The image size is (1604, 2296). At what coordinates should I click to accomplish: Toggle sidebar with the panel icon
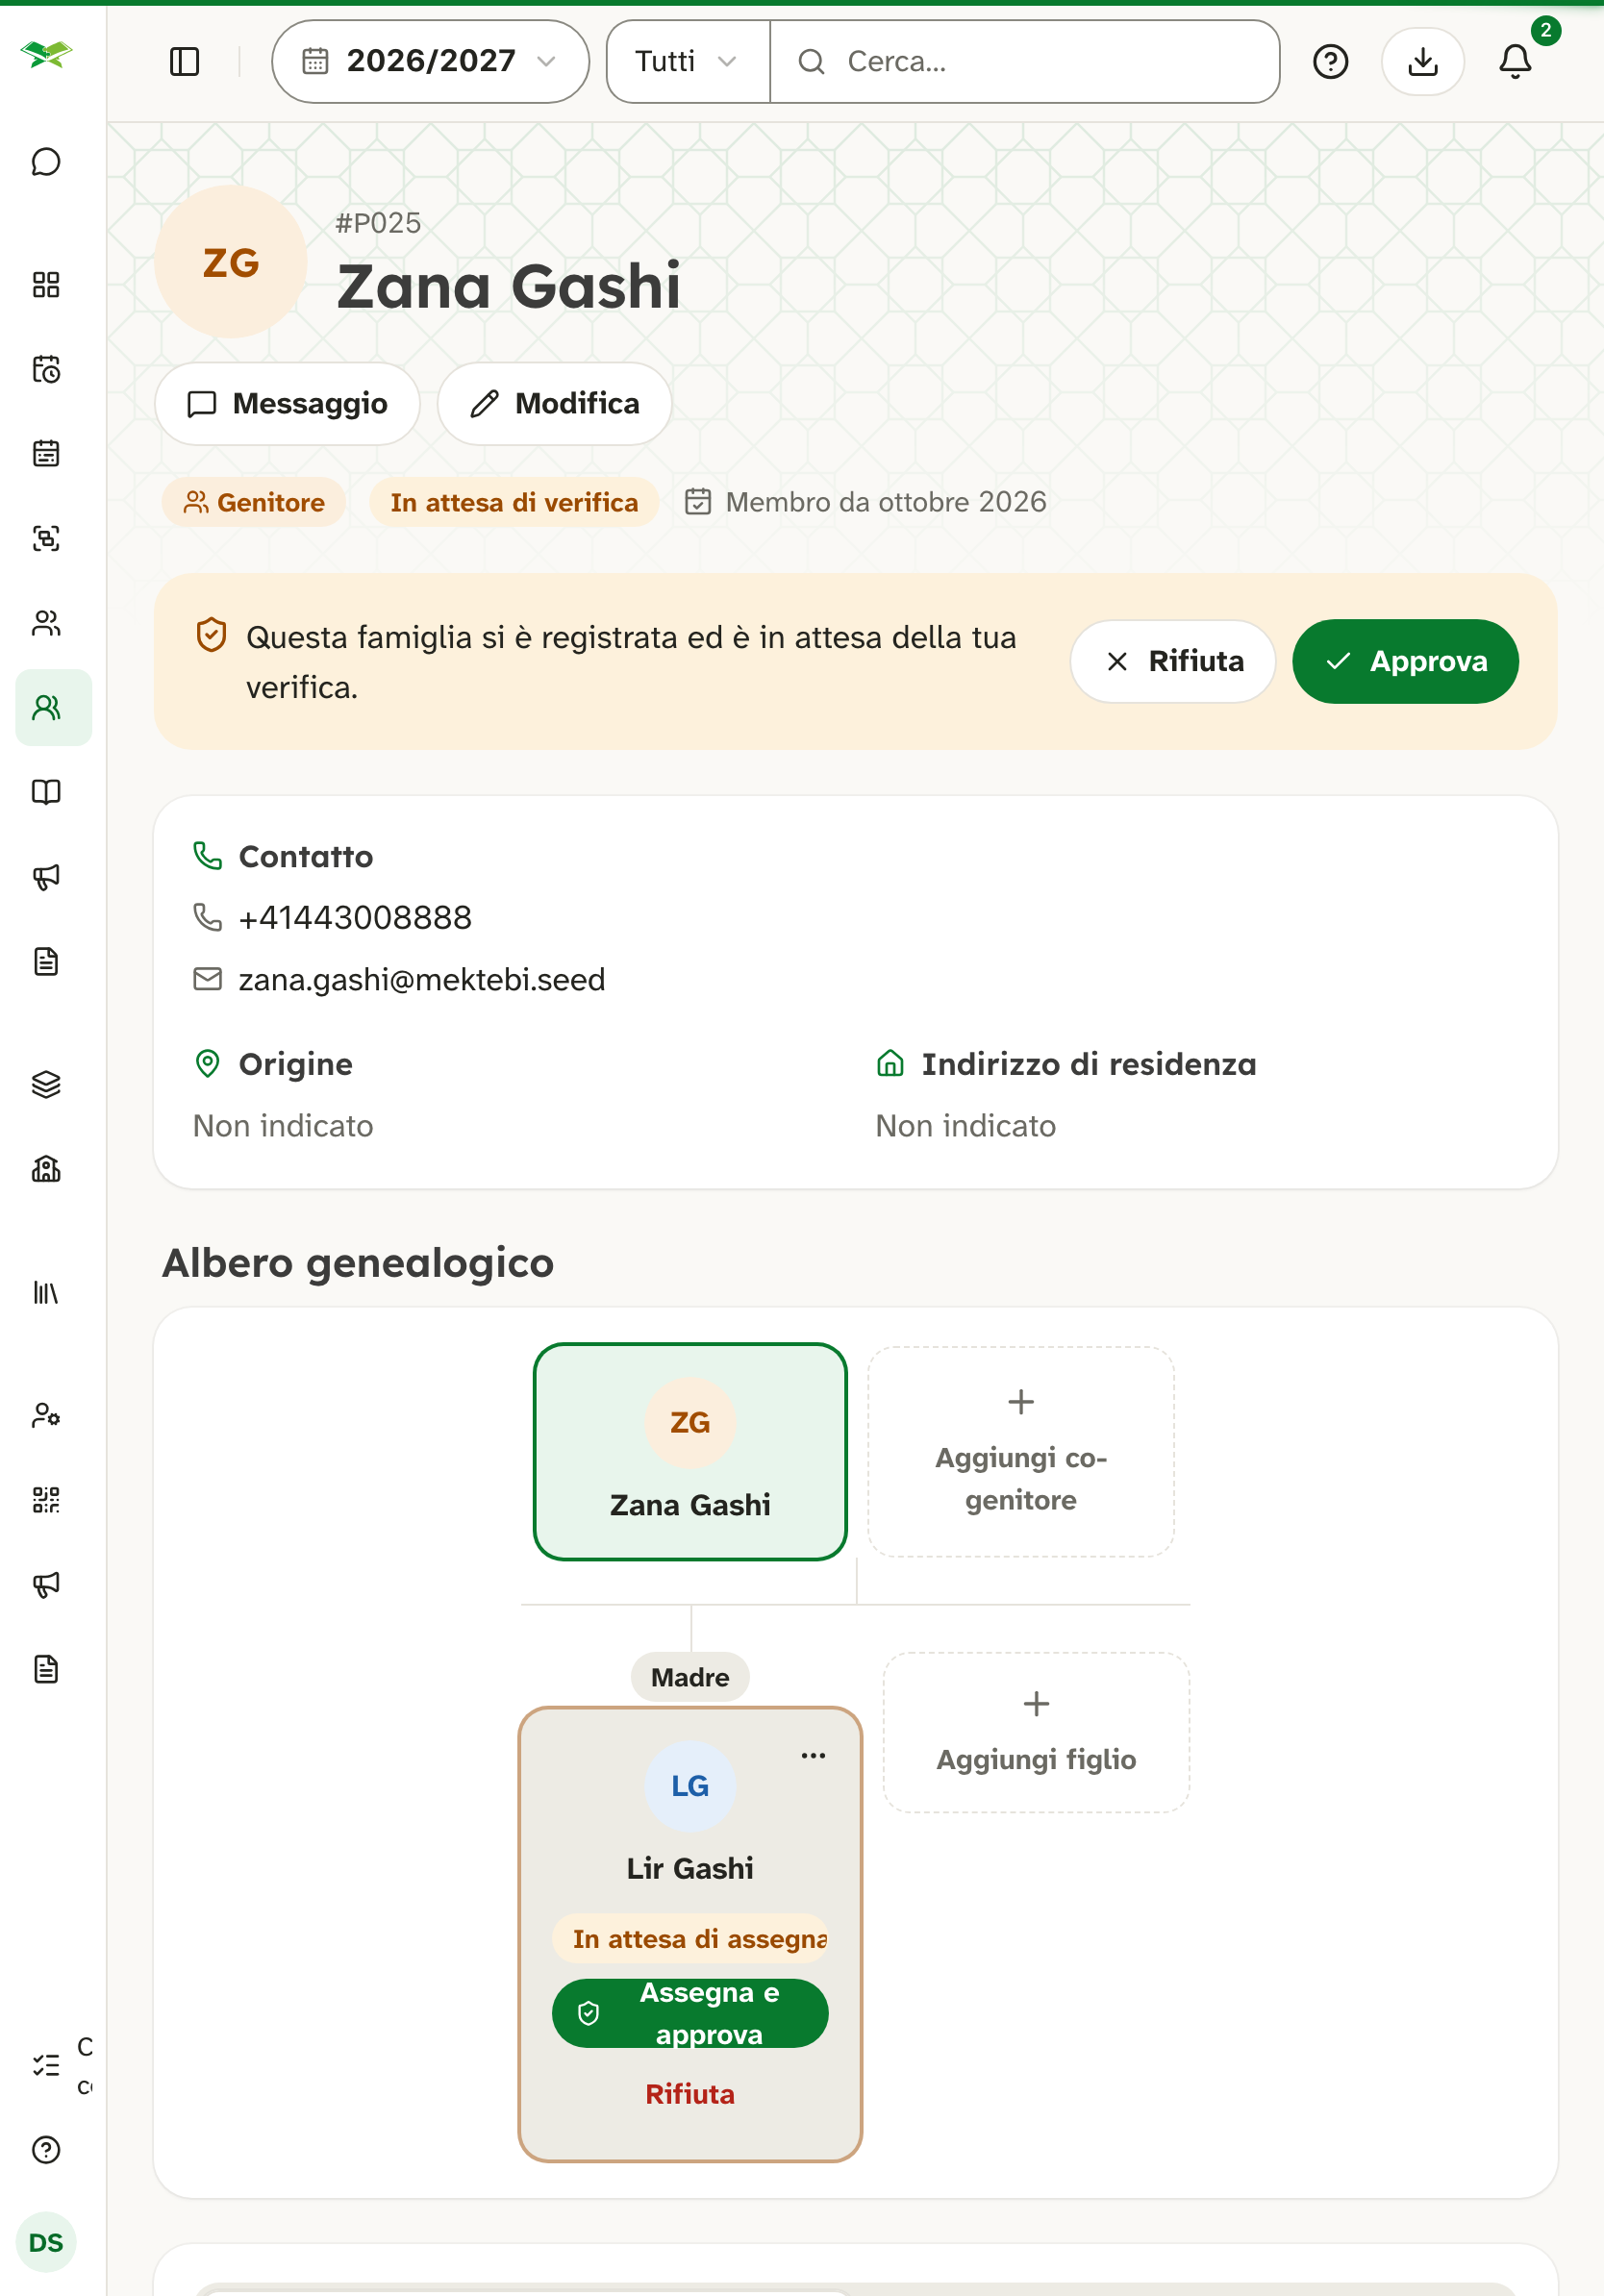coord(185,61)
